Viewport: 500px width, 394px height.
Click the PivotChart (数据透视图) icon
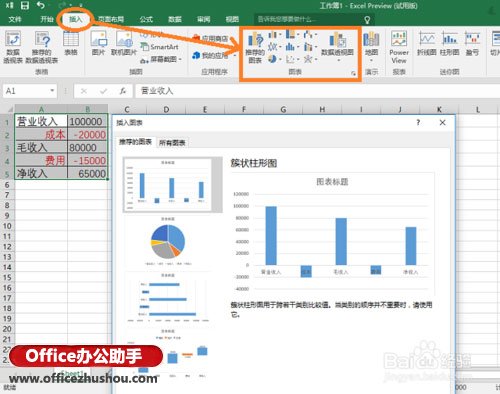click(x=337, y=43)
